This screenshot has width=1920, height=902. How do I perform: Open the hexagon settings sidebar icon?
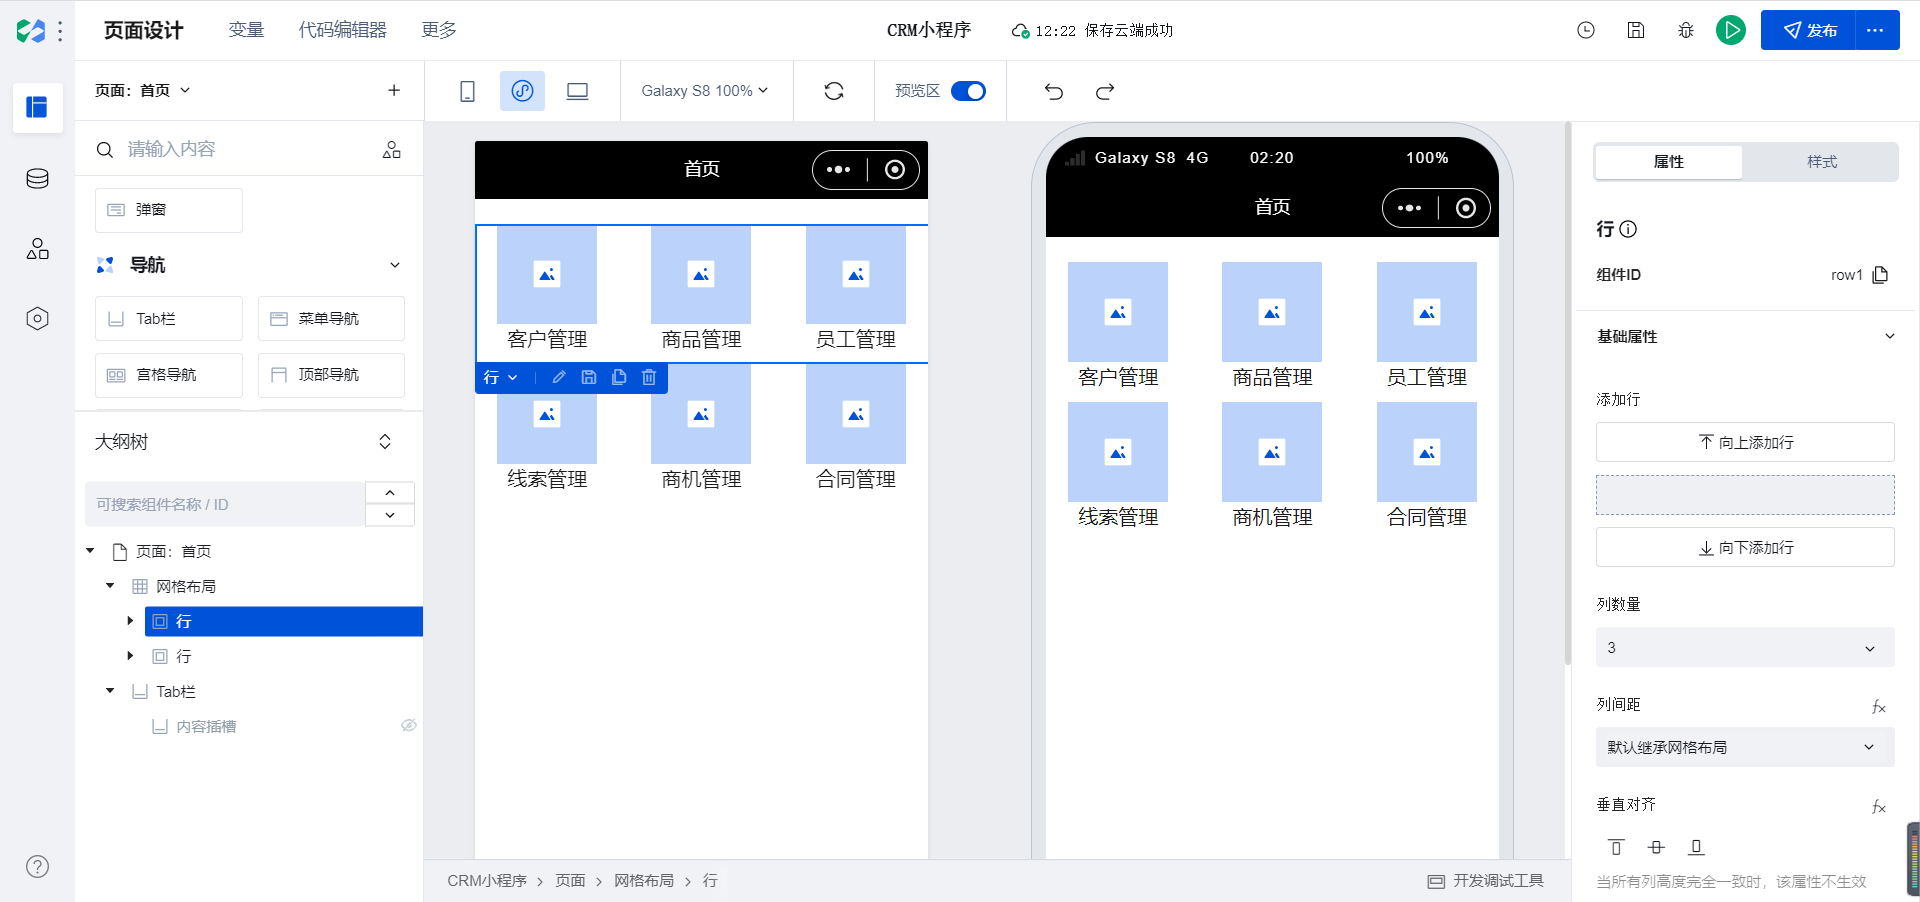pyautogui.click(x=37, y=319)
